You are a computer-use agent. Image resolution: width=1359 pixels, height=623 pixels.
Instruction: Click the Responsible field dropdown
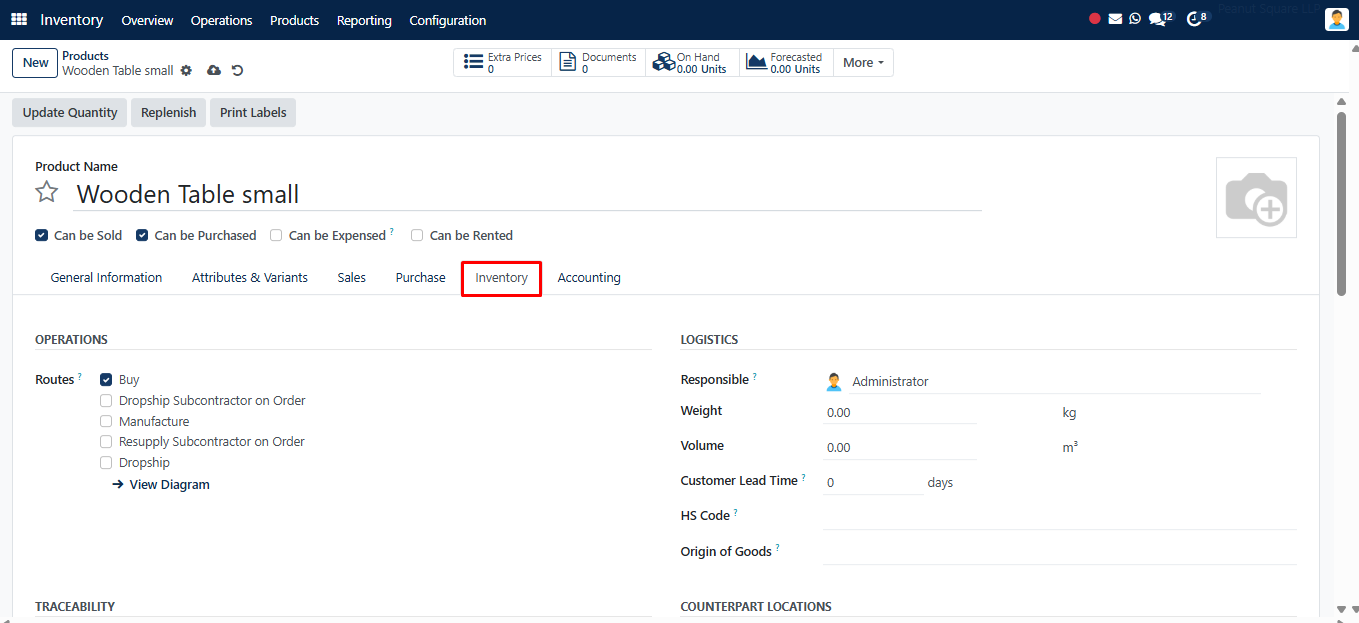point(1055,381)
